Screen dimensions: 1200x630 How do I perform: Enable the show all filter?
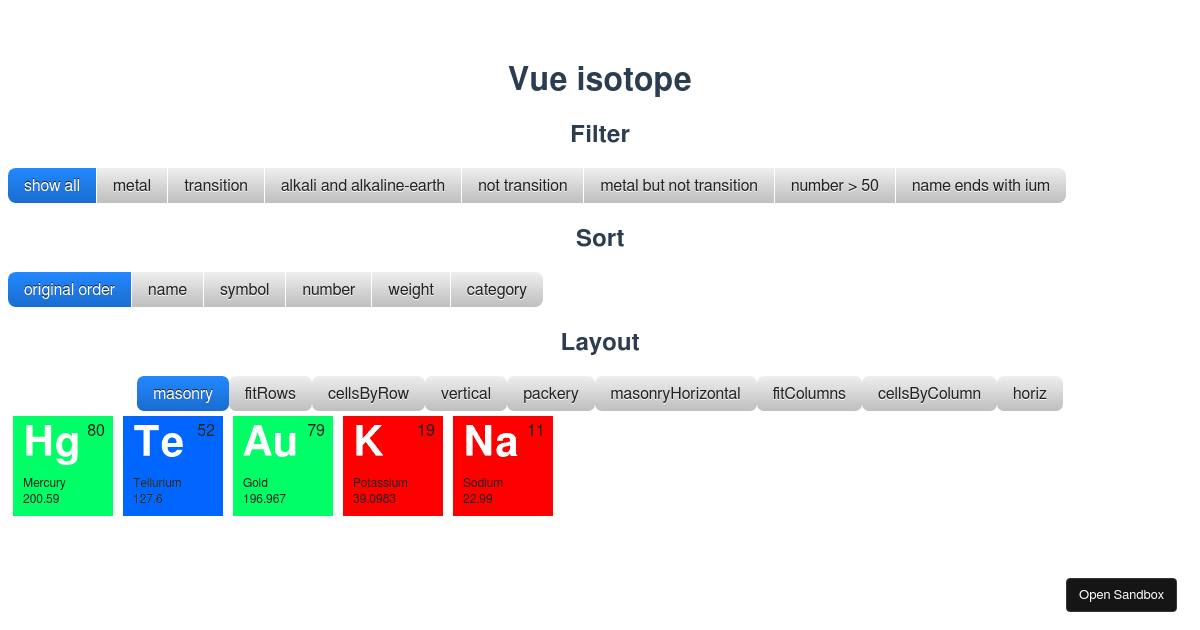[51, 185]
